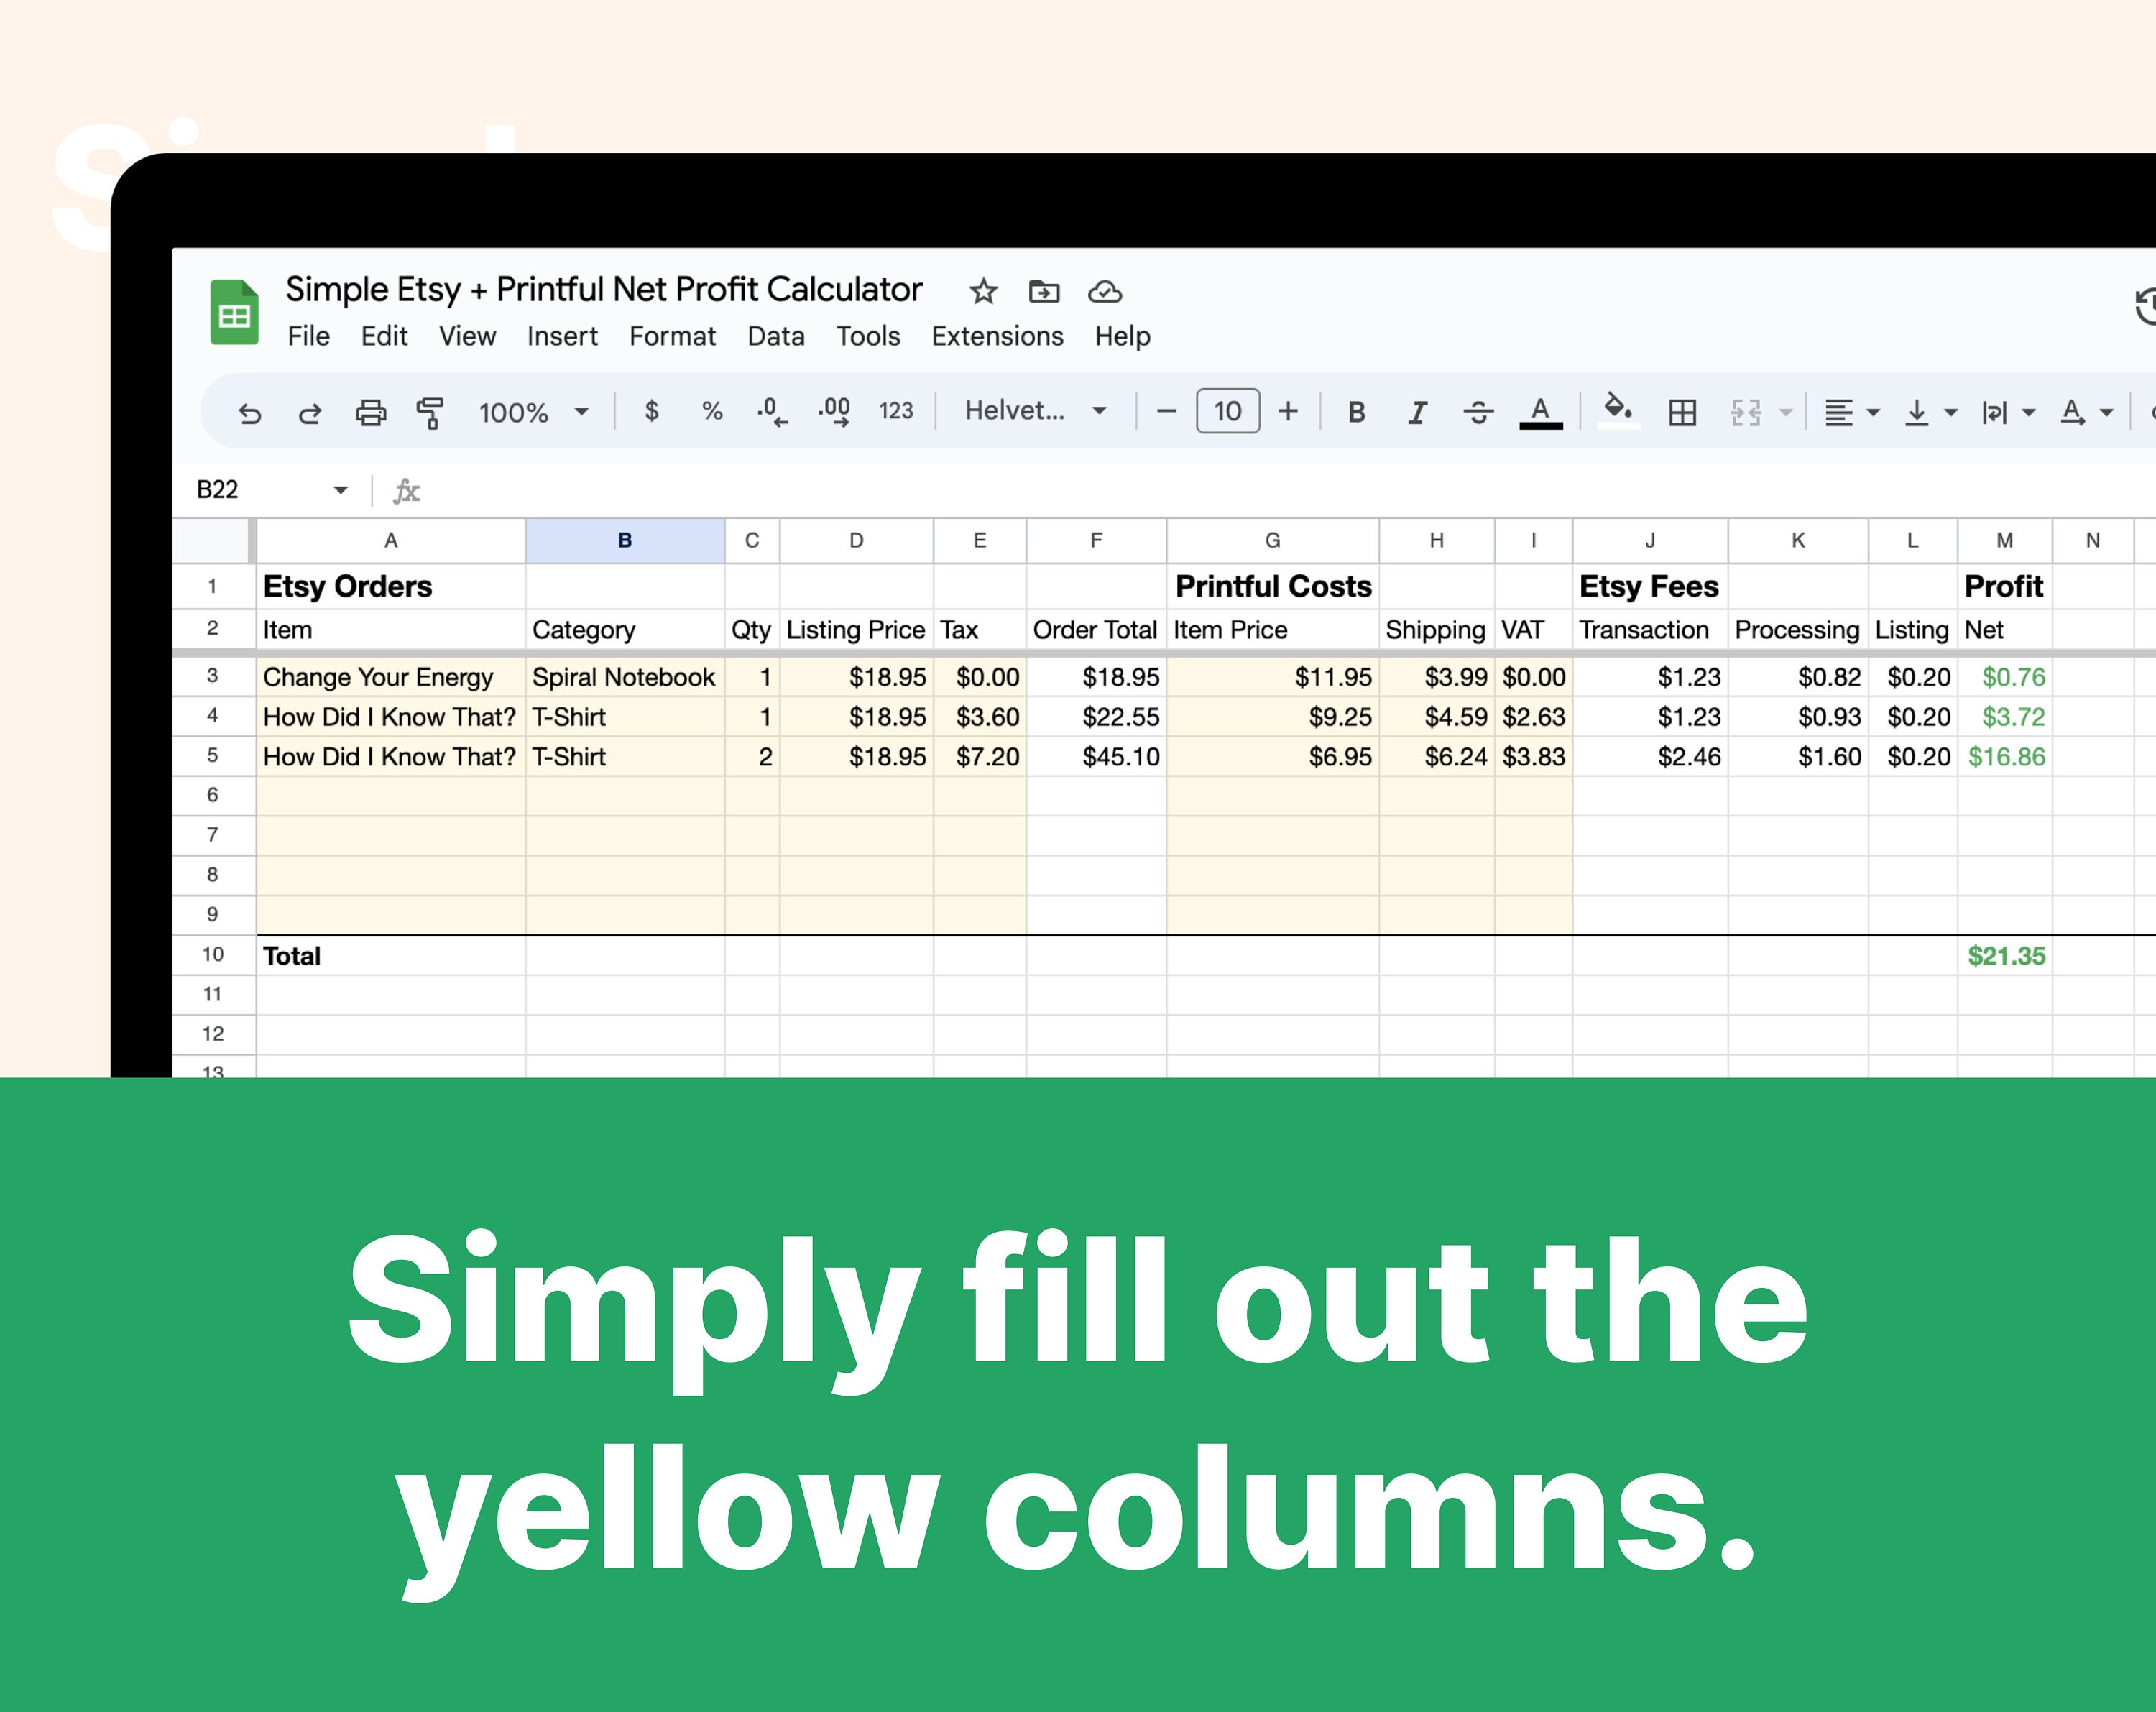
Task: Click the font size field showing 10
Action: [1228, 411]
